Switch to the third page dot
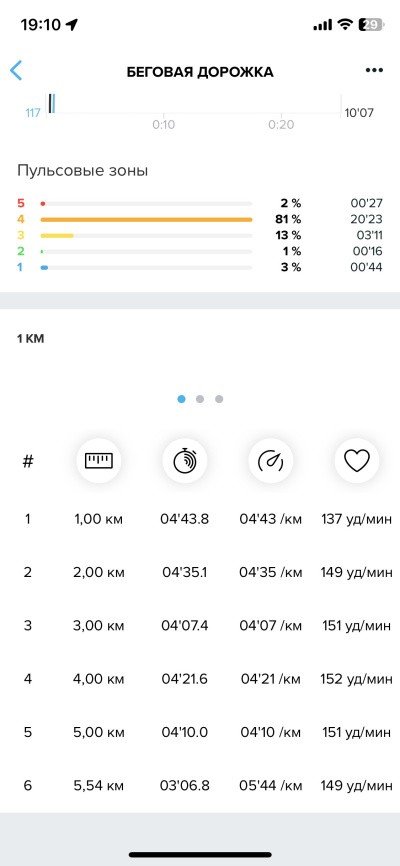The width and height of the screenshot is (400, 866). 219,399
